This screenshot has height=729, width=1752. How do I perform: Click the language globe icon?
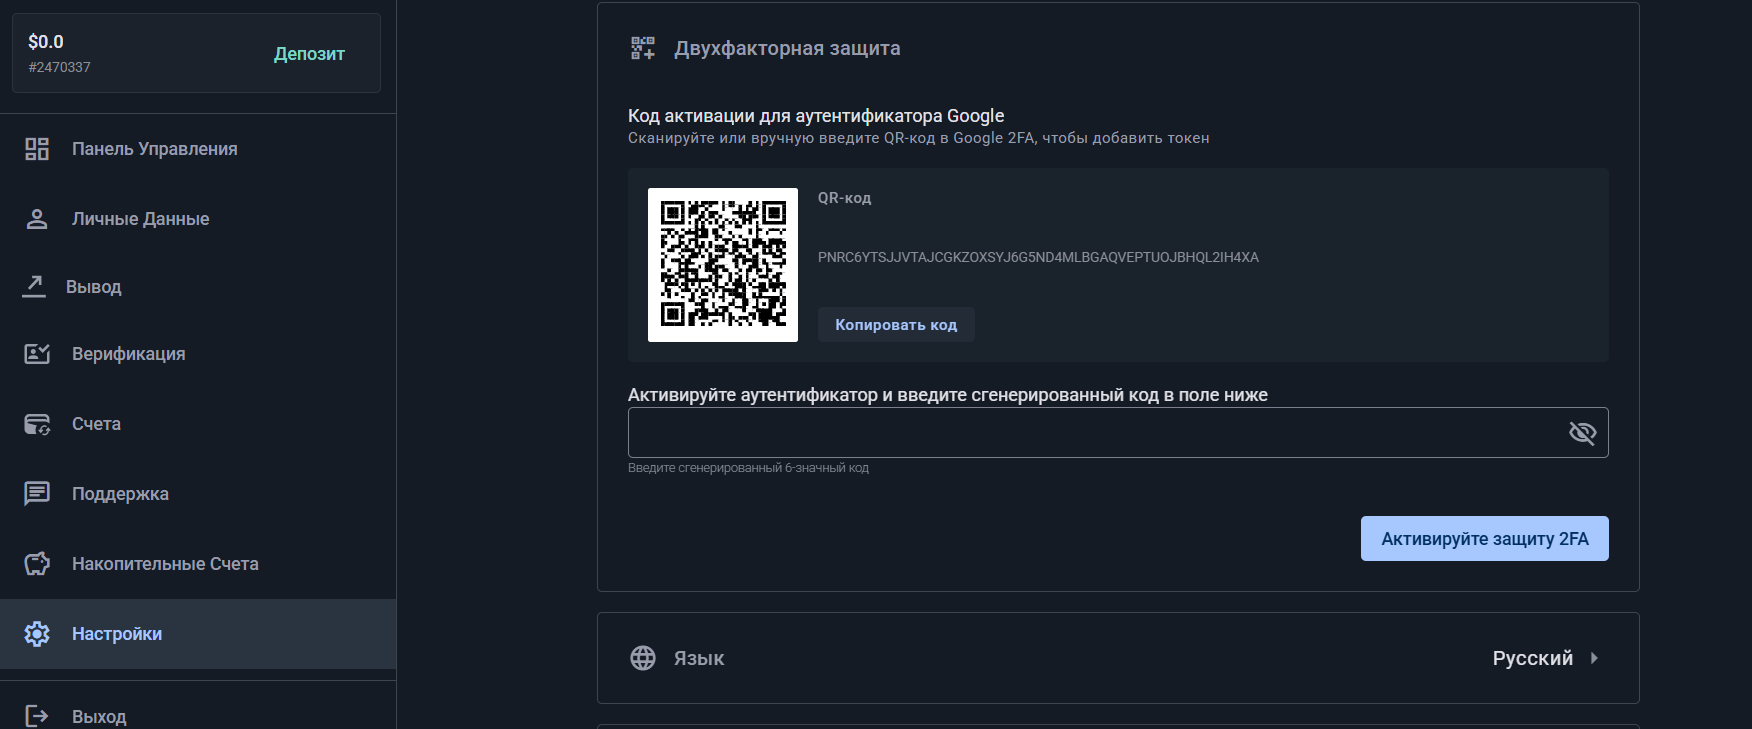[643, 658]
